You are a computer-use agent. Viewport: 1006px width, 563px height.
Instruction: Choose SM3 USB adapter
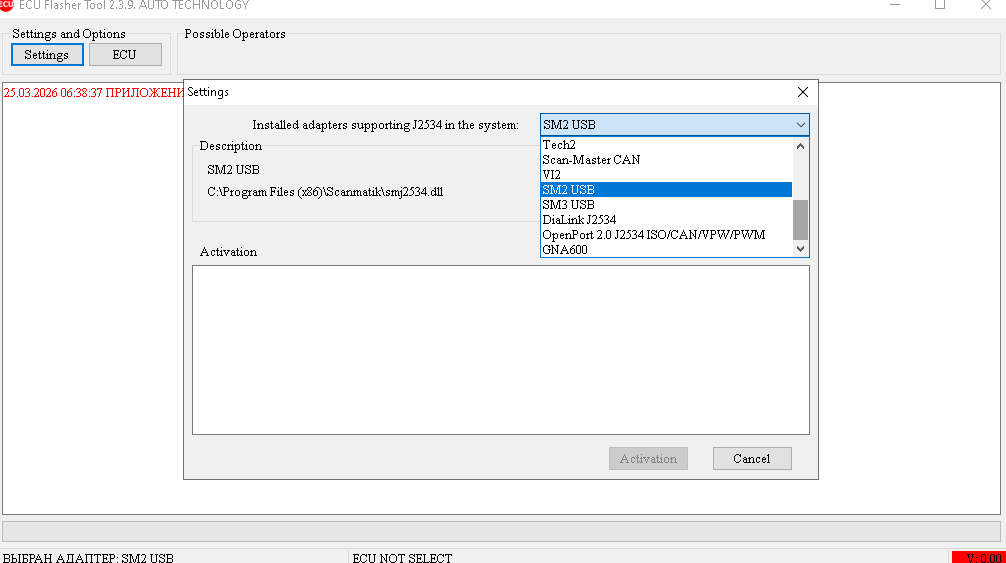568,205
